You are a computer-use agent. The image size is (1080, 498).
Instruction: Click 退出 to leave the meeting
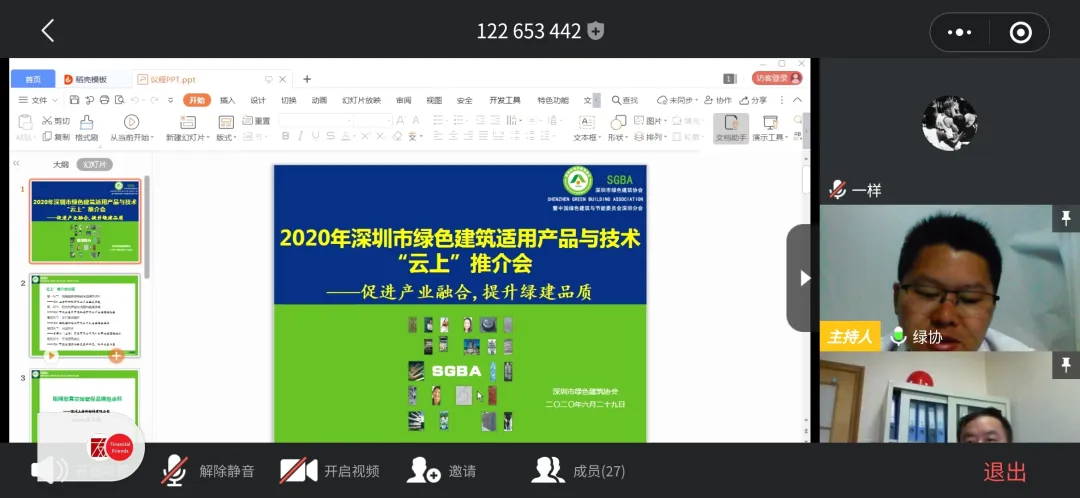[1004, 472]
